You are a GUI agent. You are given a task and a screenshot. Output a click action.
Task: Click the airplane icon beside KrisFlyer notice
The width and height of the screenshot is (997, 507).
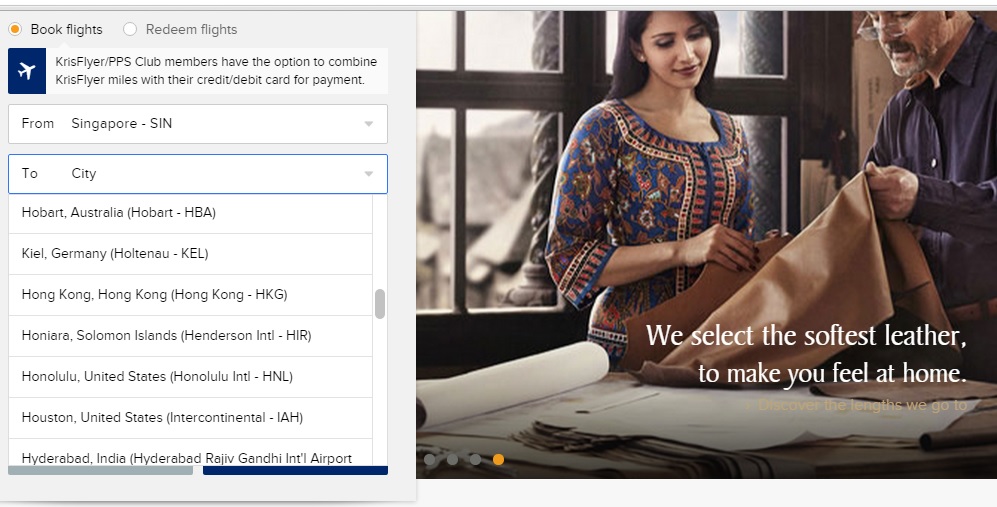[27, 71]
